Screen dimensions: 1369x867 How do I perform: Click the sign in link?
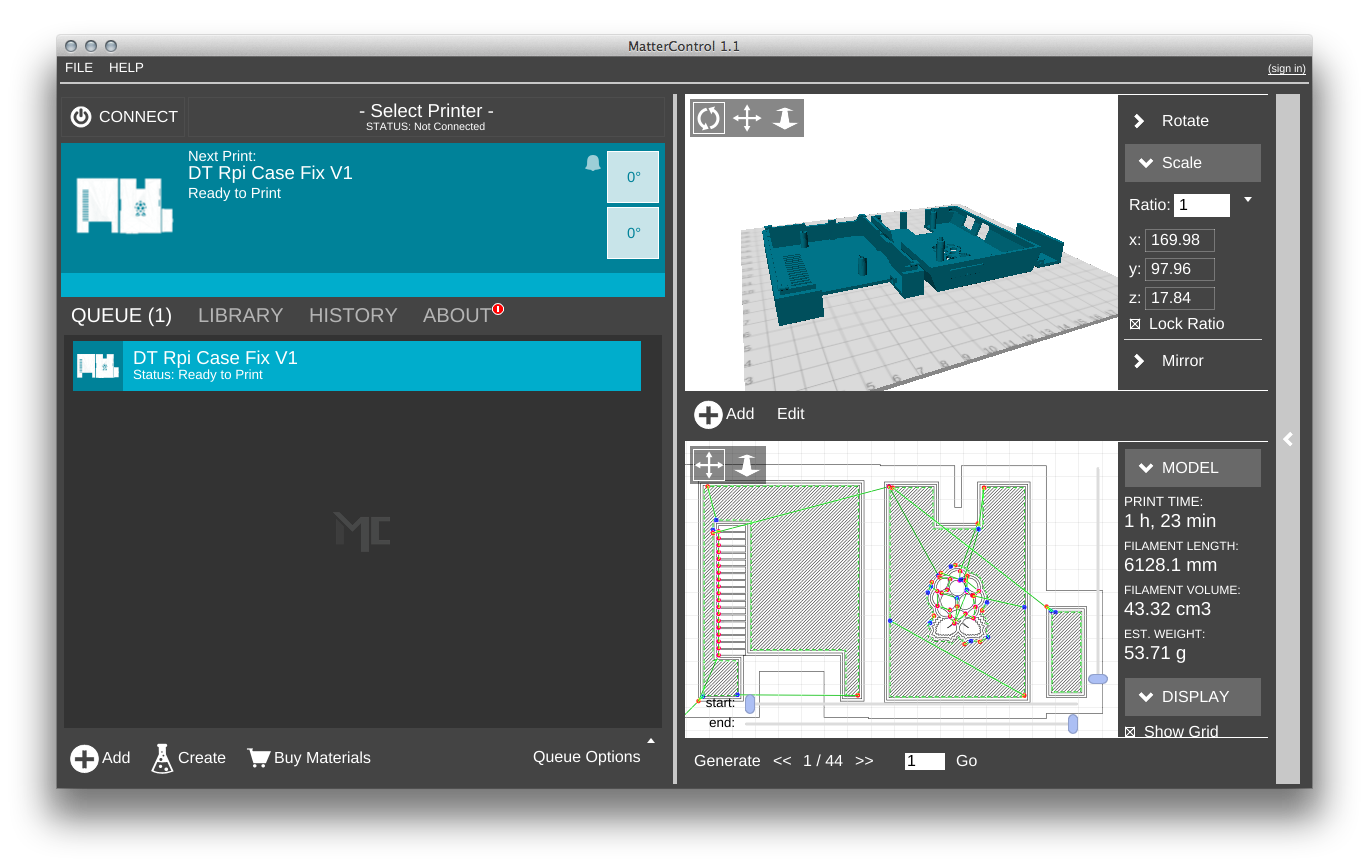(1286, 69)
